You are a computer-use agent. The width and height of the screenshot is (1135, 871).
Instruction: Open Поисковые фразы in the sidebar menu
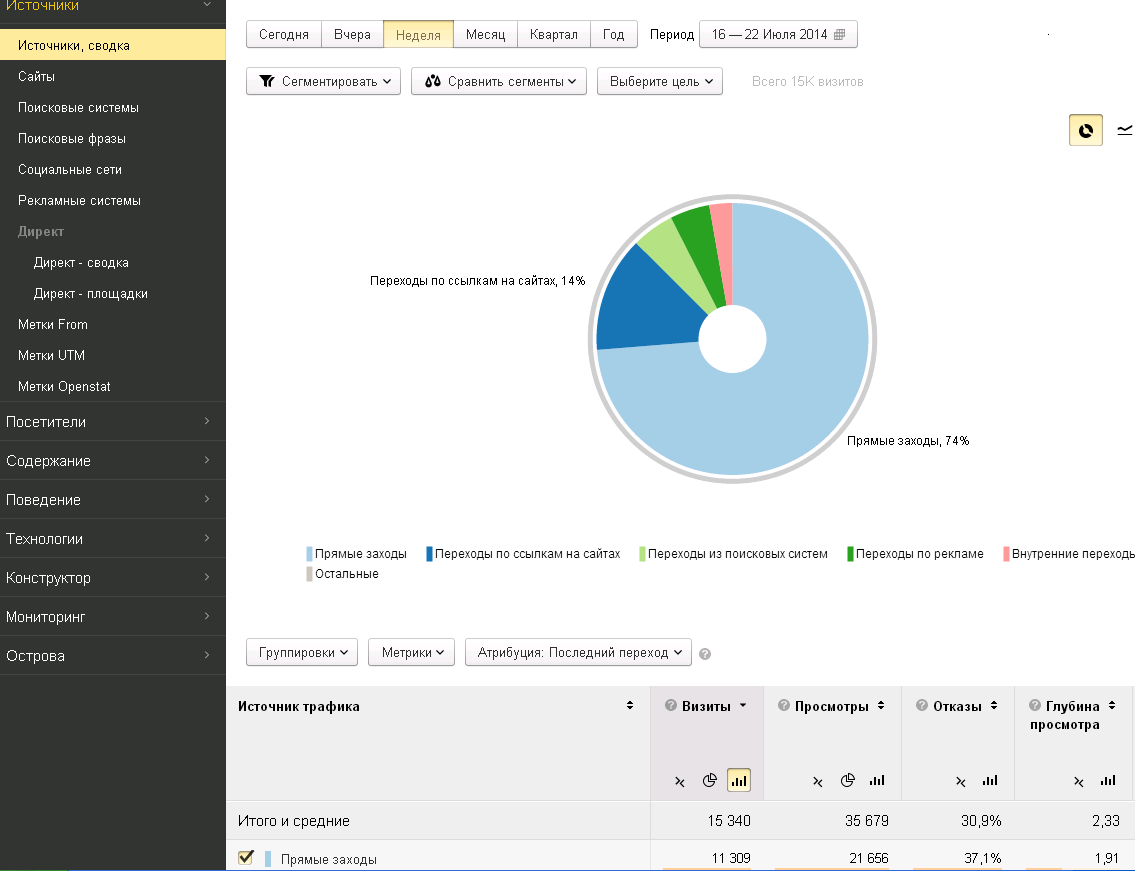coord(72,139)
